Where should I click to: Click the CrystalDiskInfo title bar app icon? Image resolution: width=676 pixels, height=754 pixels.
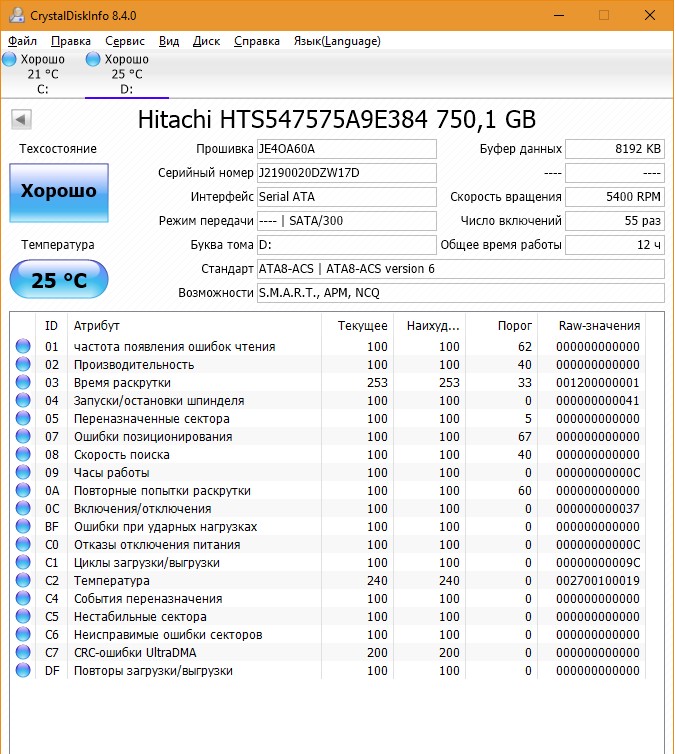pos(13,15)
